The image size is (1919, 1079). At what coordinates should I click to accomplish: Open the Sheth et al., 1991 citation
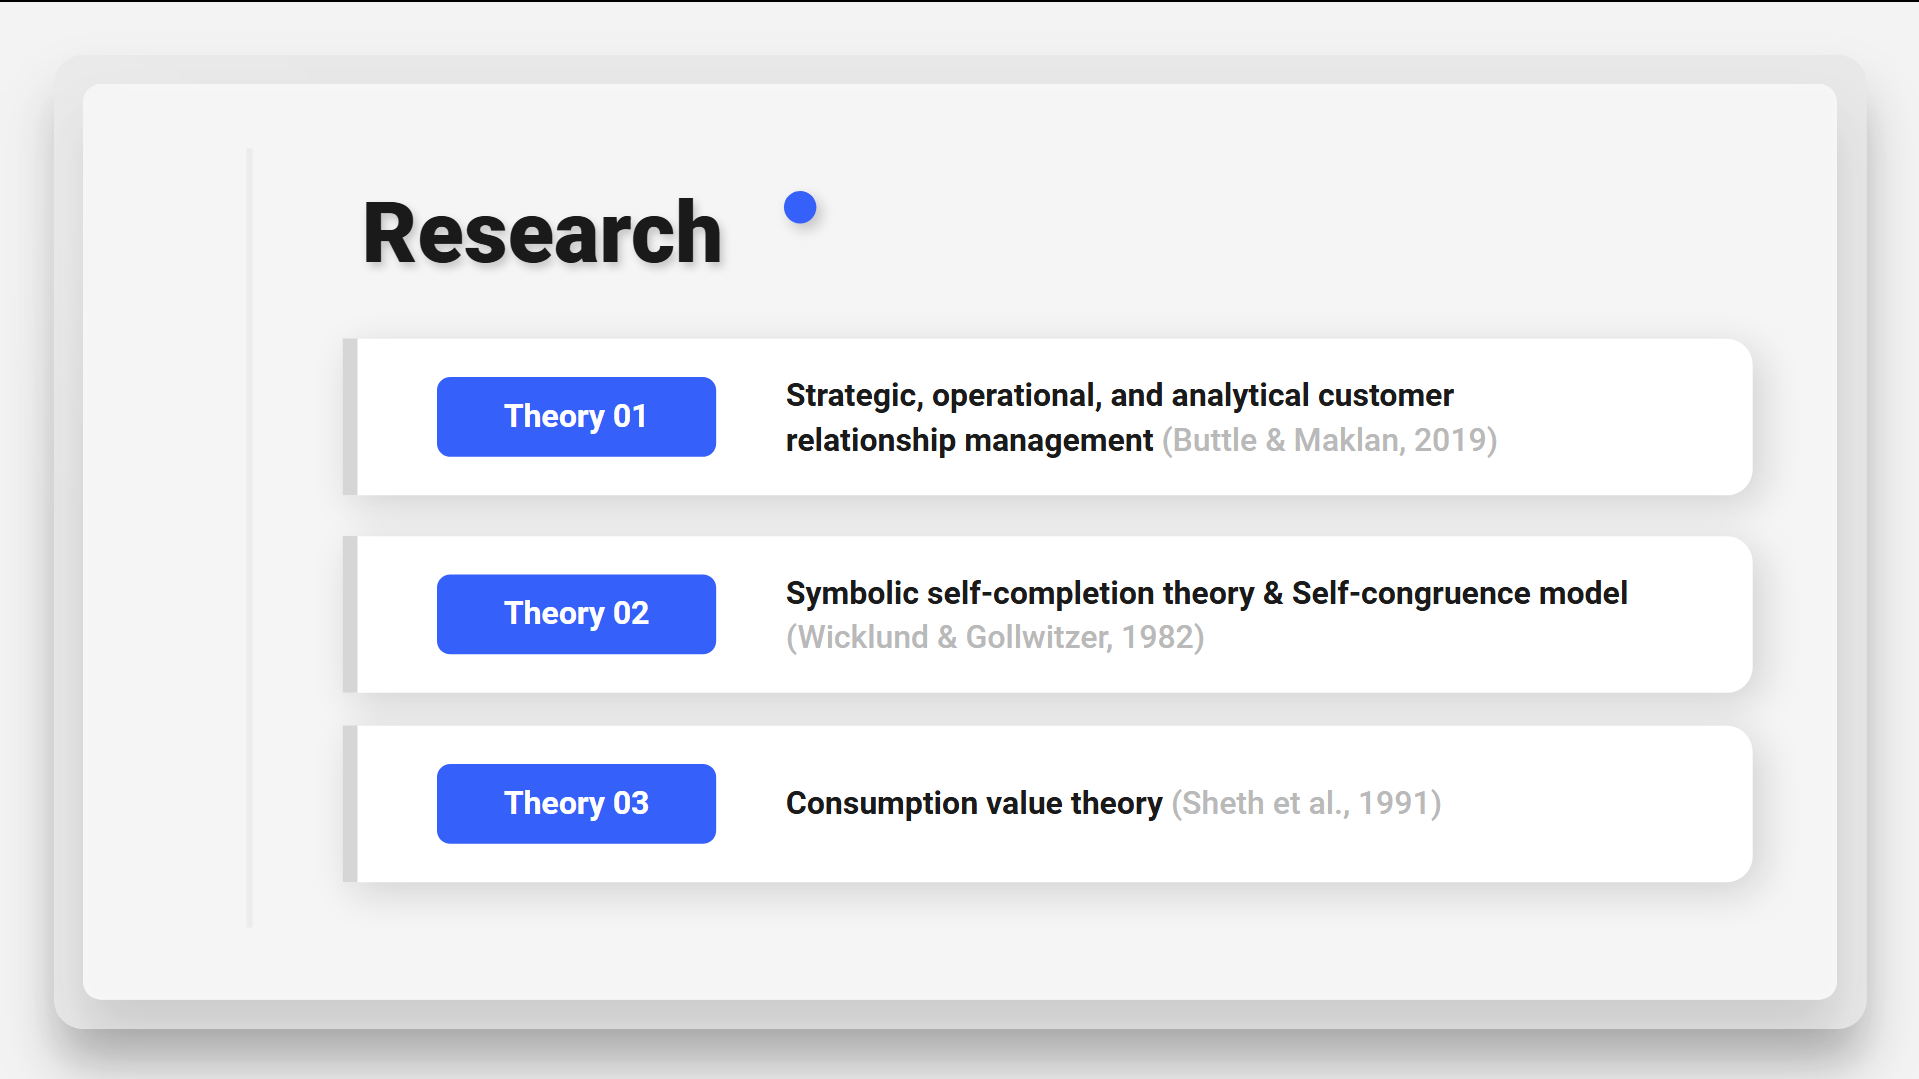(1306, 803)
